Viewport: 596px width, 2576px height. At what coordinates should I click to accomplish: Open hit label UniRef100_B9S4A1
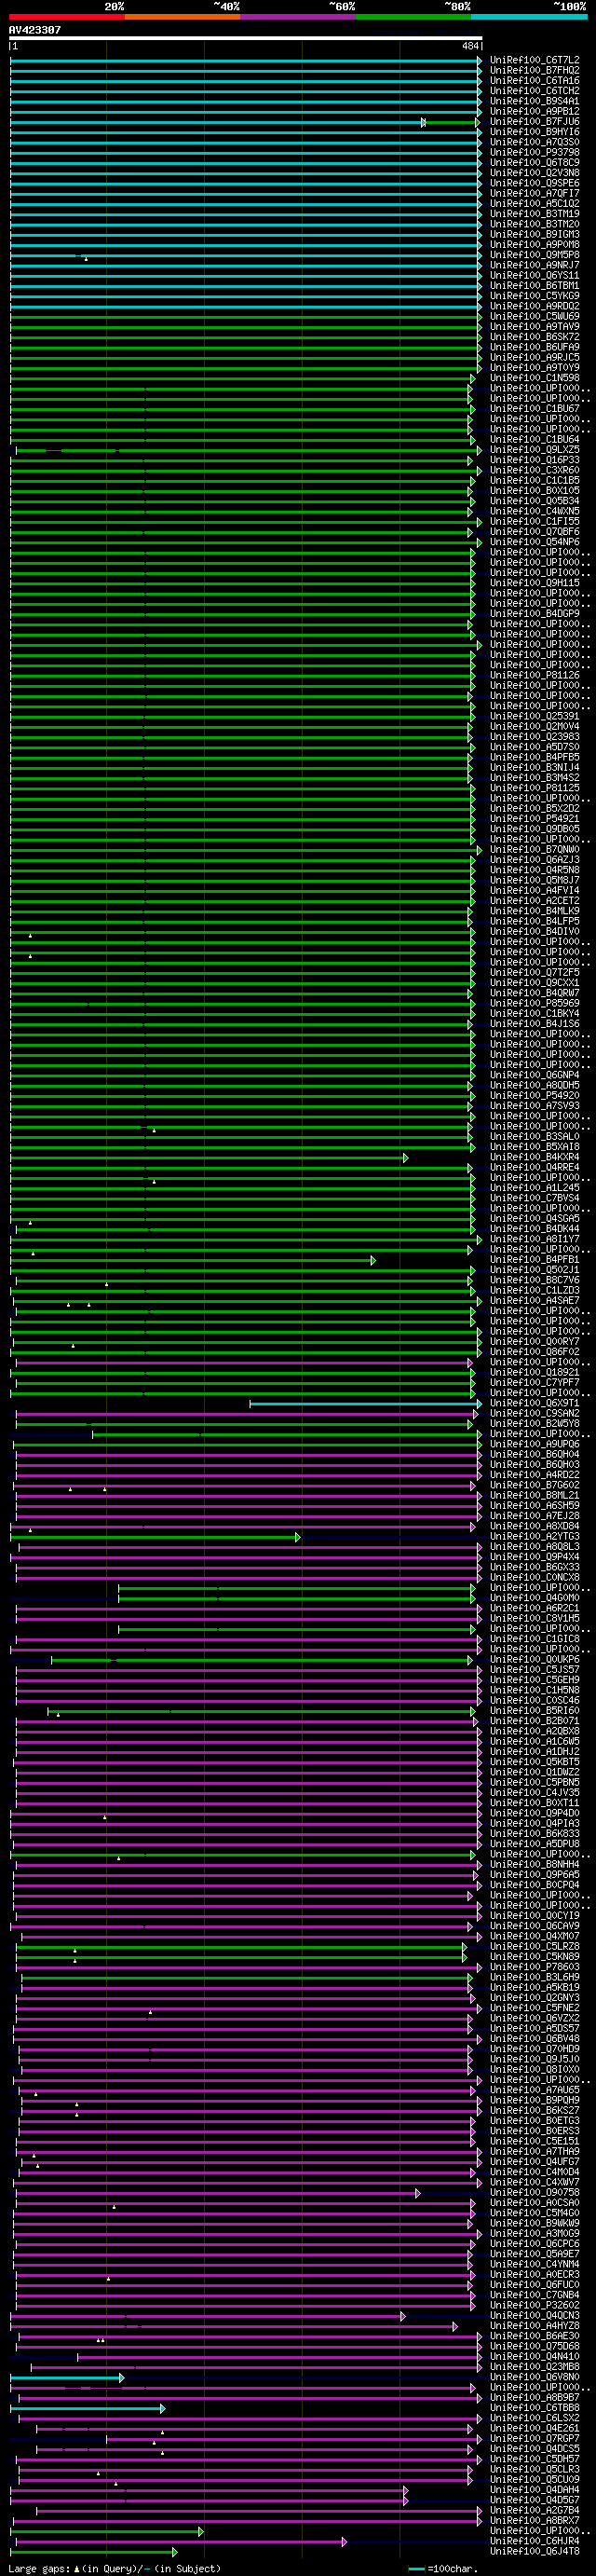click(x=534, y=101)
